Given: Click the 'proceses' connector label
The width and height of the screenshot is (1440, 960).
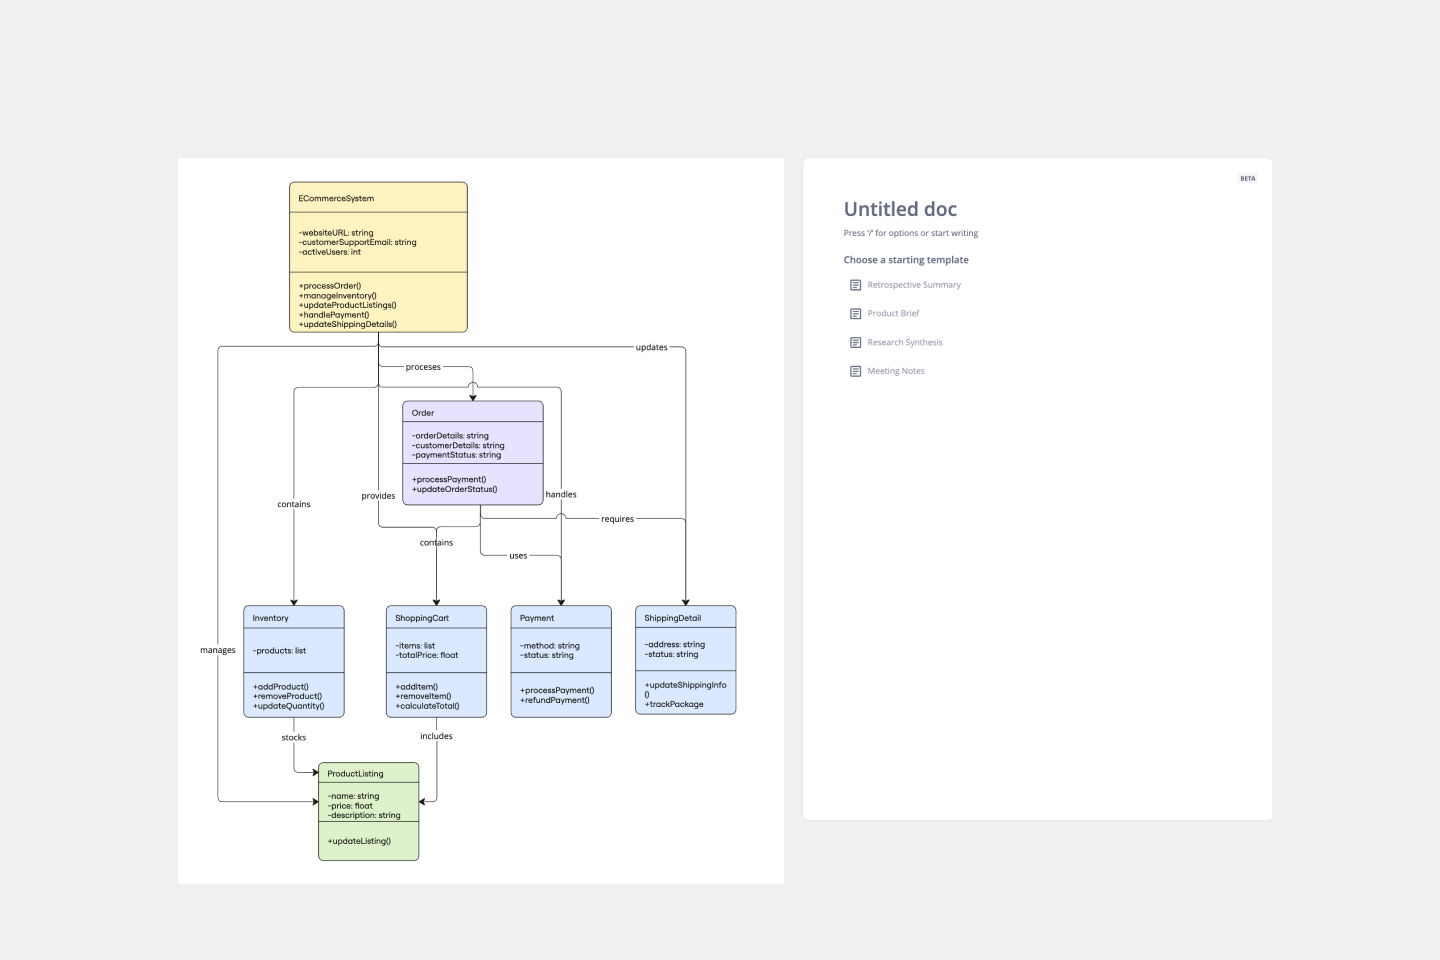Looking at the screenshot, I should pyautogui.click(x=423, y=367).
